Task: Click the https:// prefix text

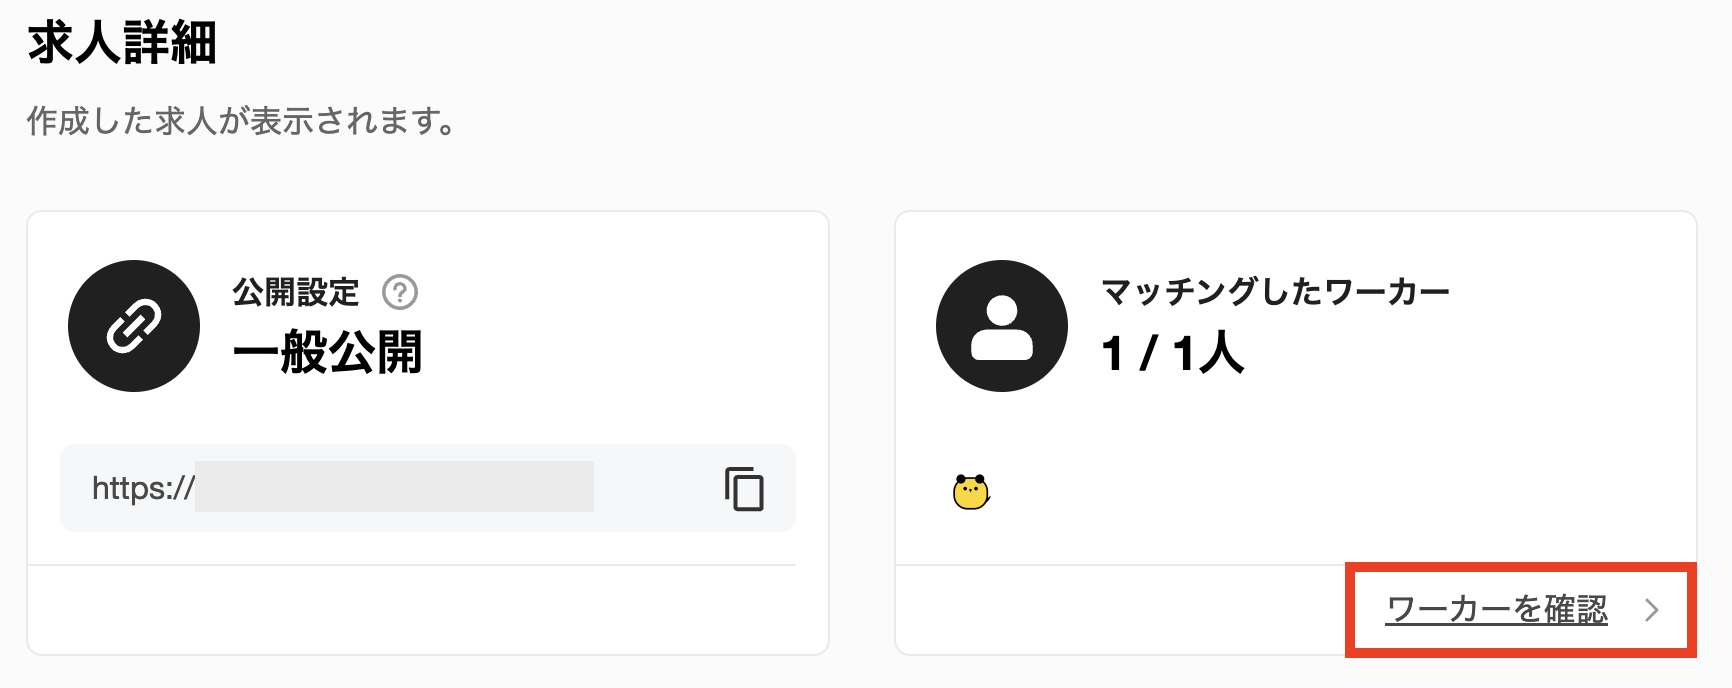Action: coord(143,488)
